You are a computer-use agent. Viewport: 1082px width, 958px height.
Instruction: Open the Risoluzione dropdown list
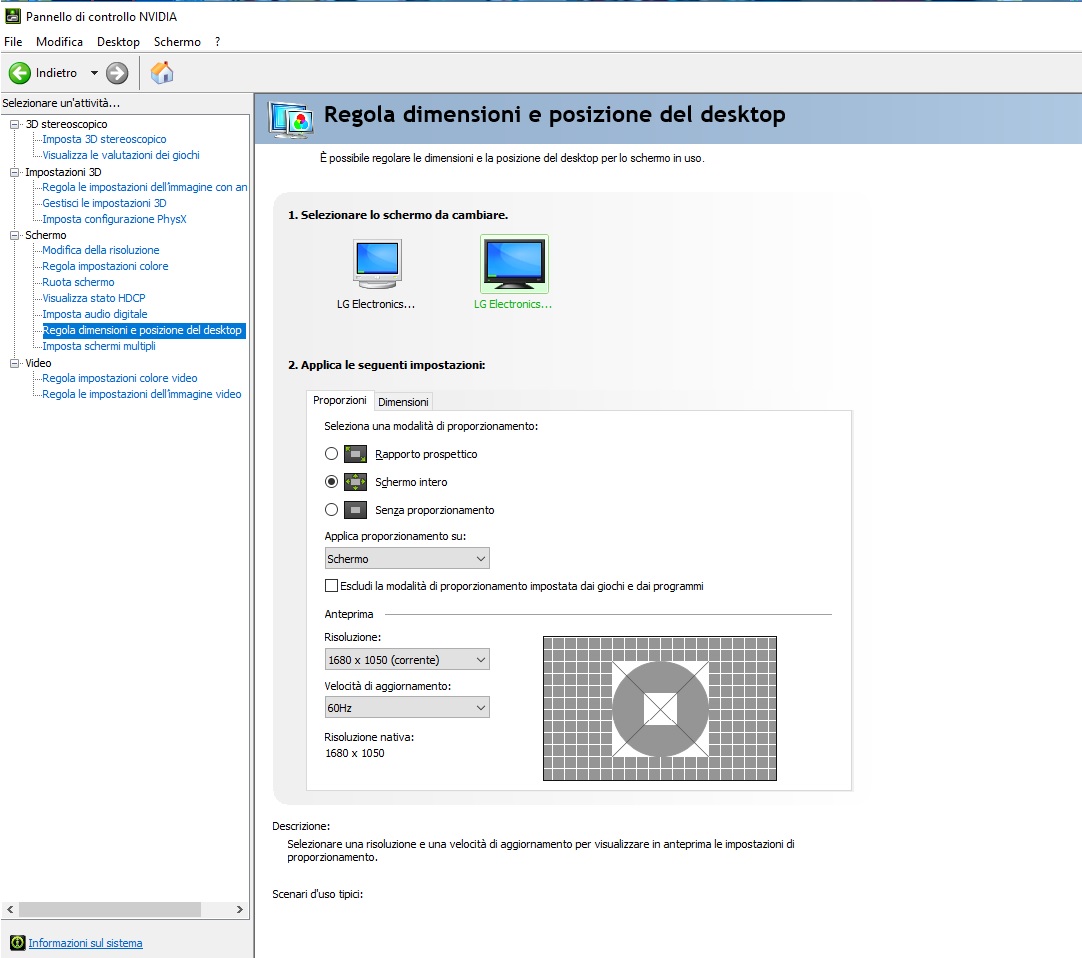407,660
